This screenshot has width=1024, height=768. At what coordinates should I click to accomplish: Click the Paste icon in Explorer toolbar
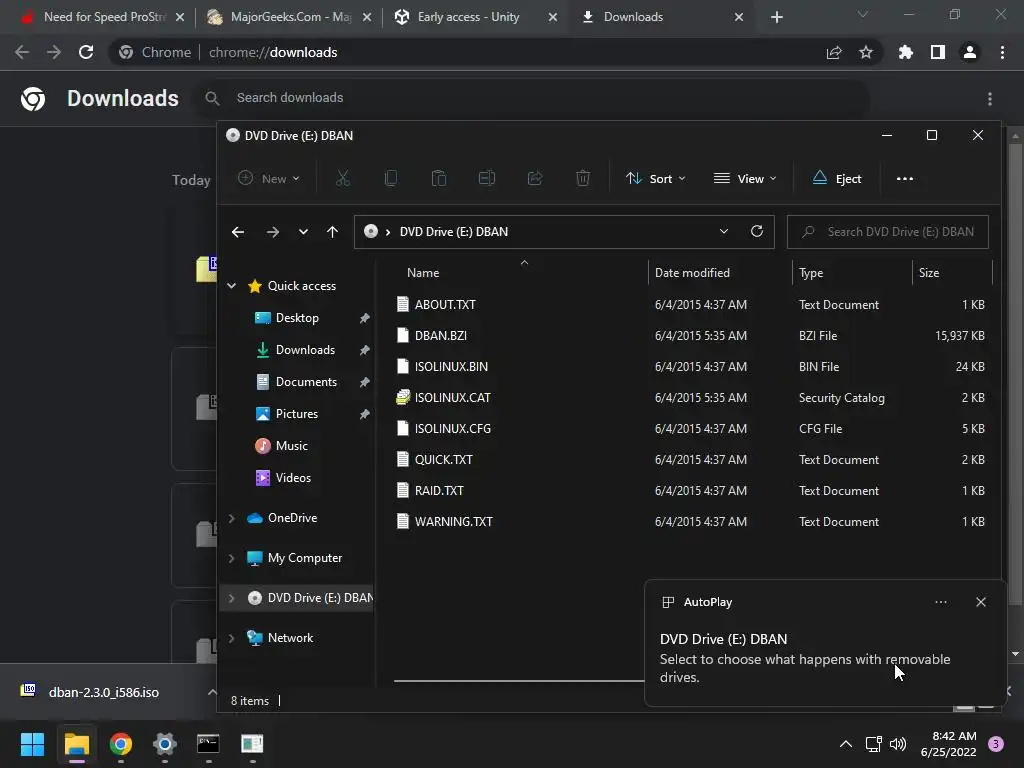(x=439, y=178)
